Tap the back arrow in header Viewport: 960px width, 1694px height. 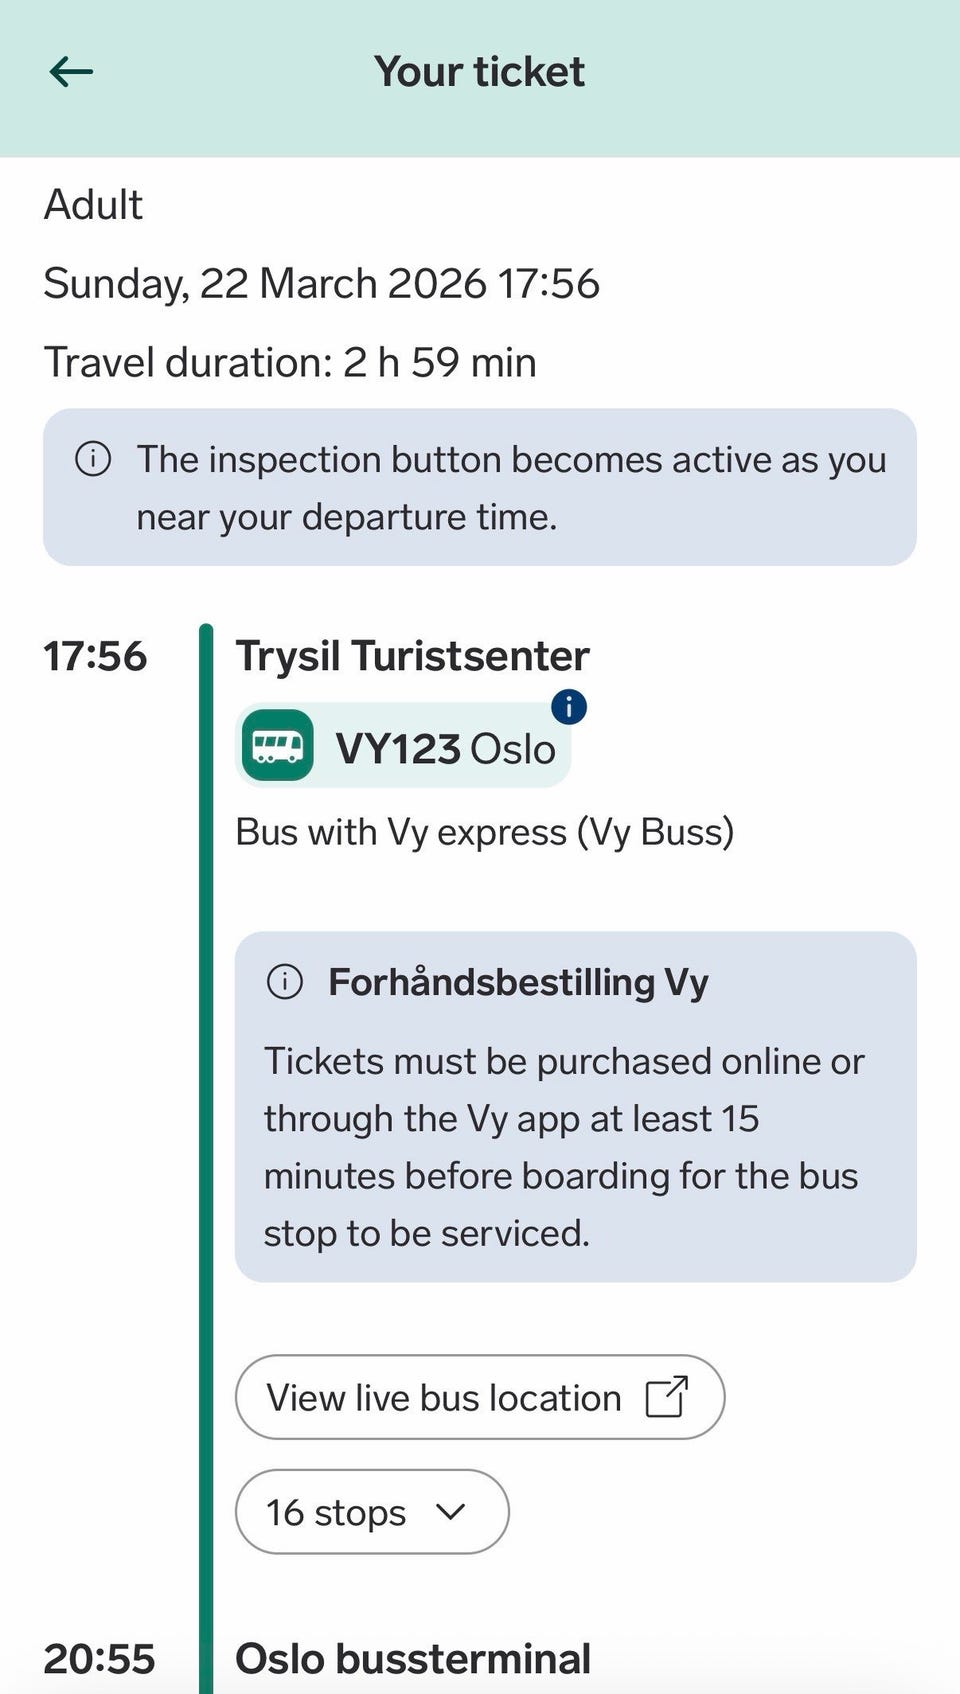[x=71, y=72]
